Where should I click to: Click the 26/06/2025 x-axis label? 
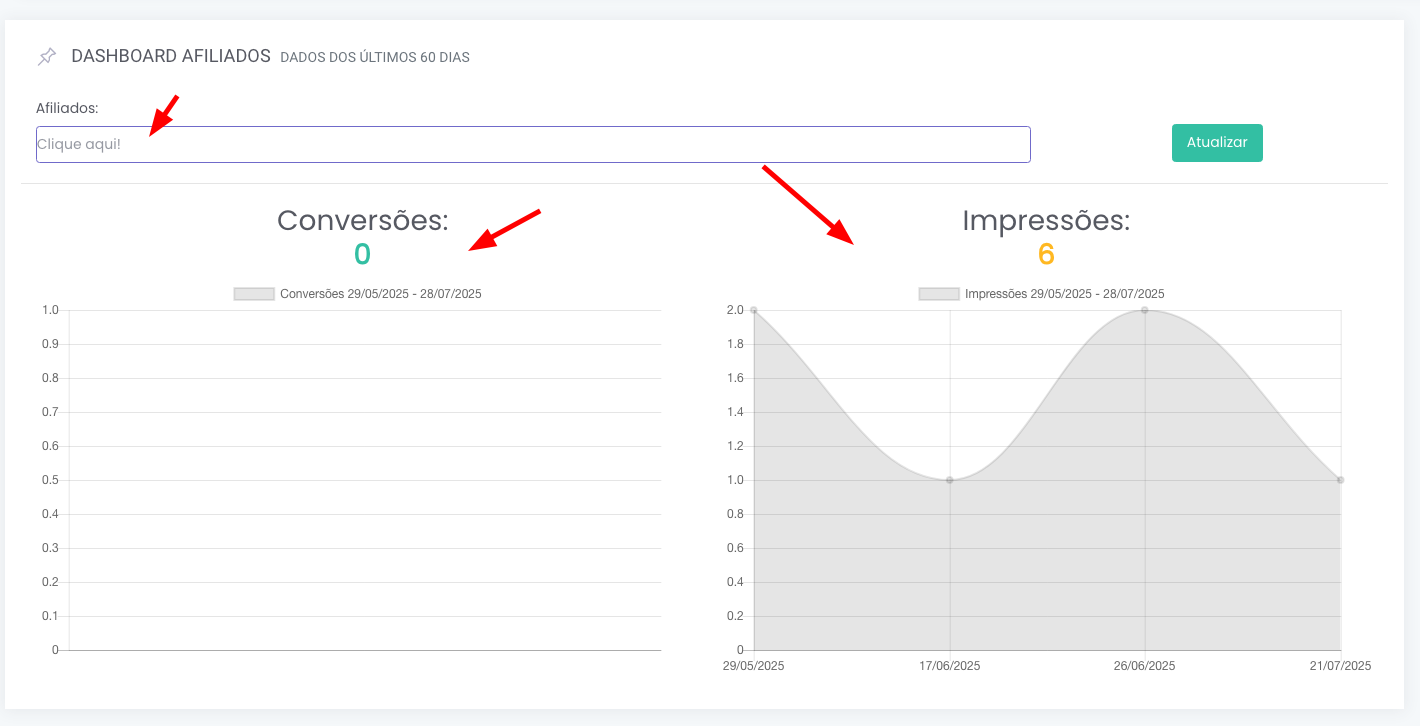1145,666
